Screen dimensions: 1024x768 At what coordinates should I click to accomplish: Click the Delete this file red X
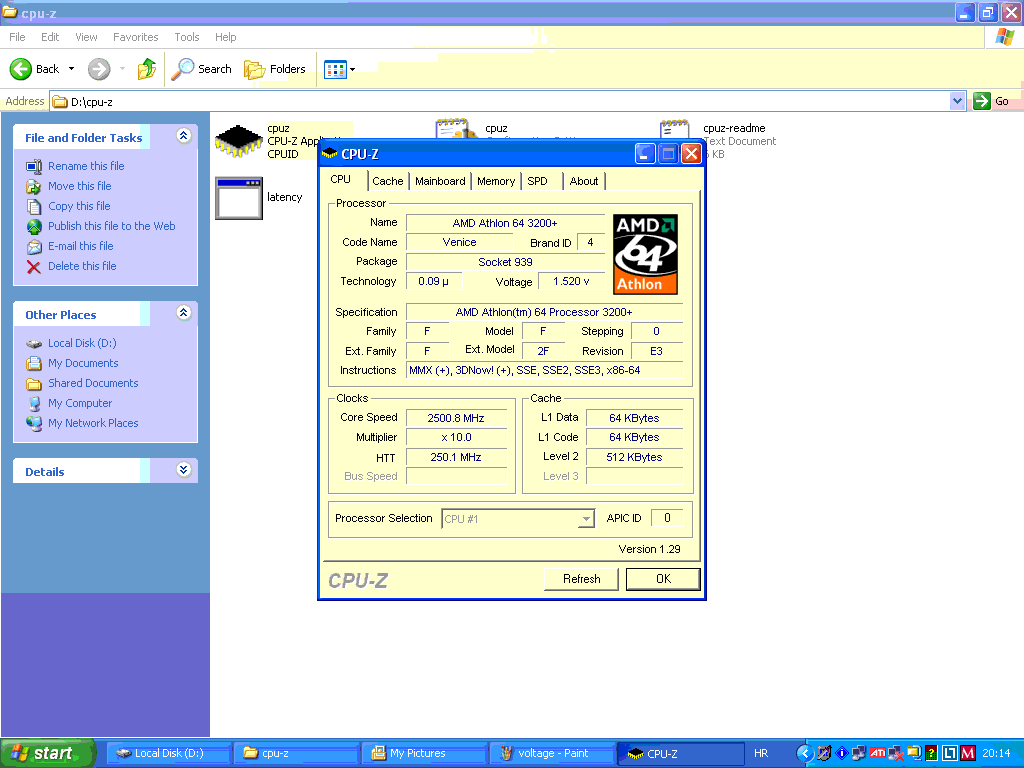pyautogui.click(x=34, y=266)
